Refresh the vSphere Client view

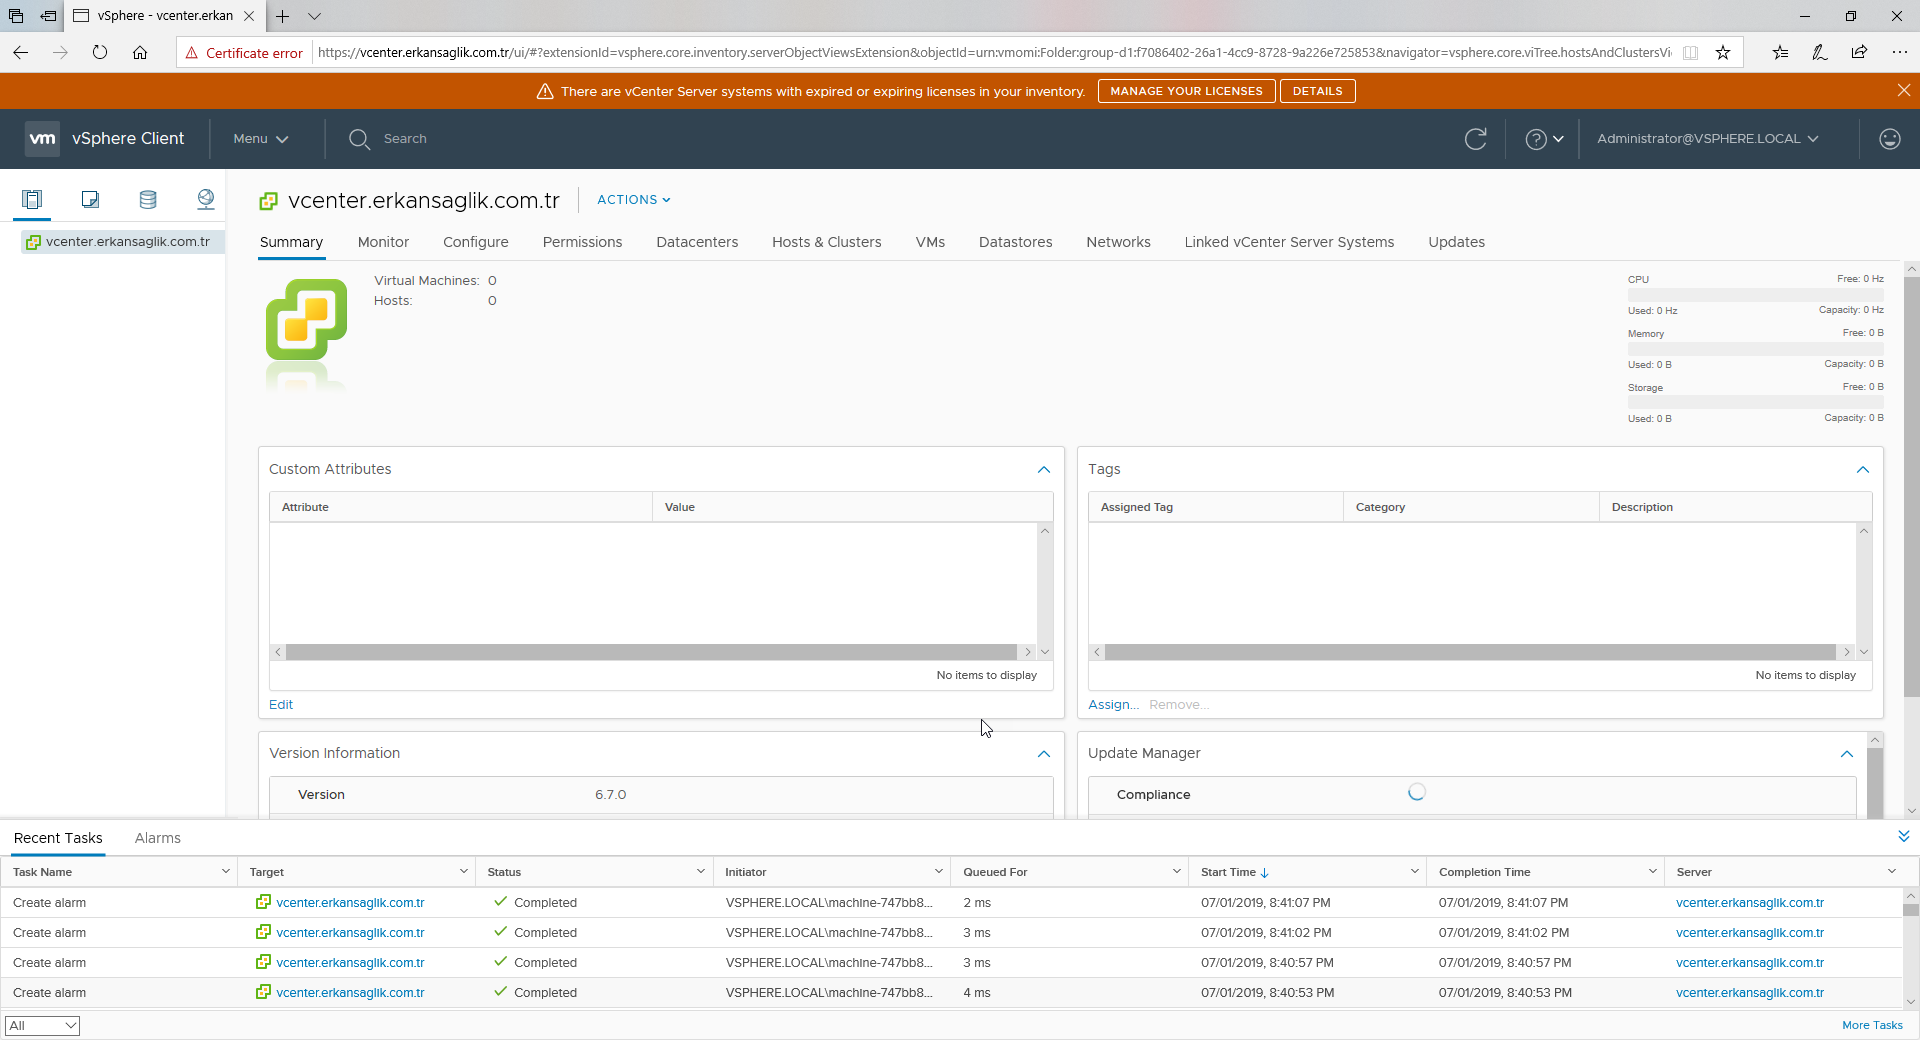click(x=1475, y=139)
